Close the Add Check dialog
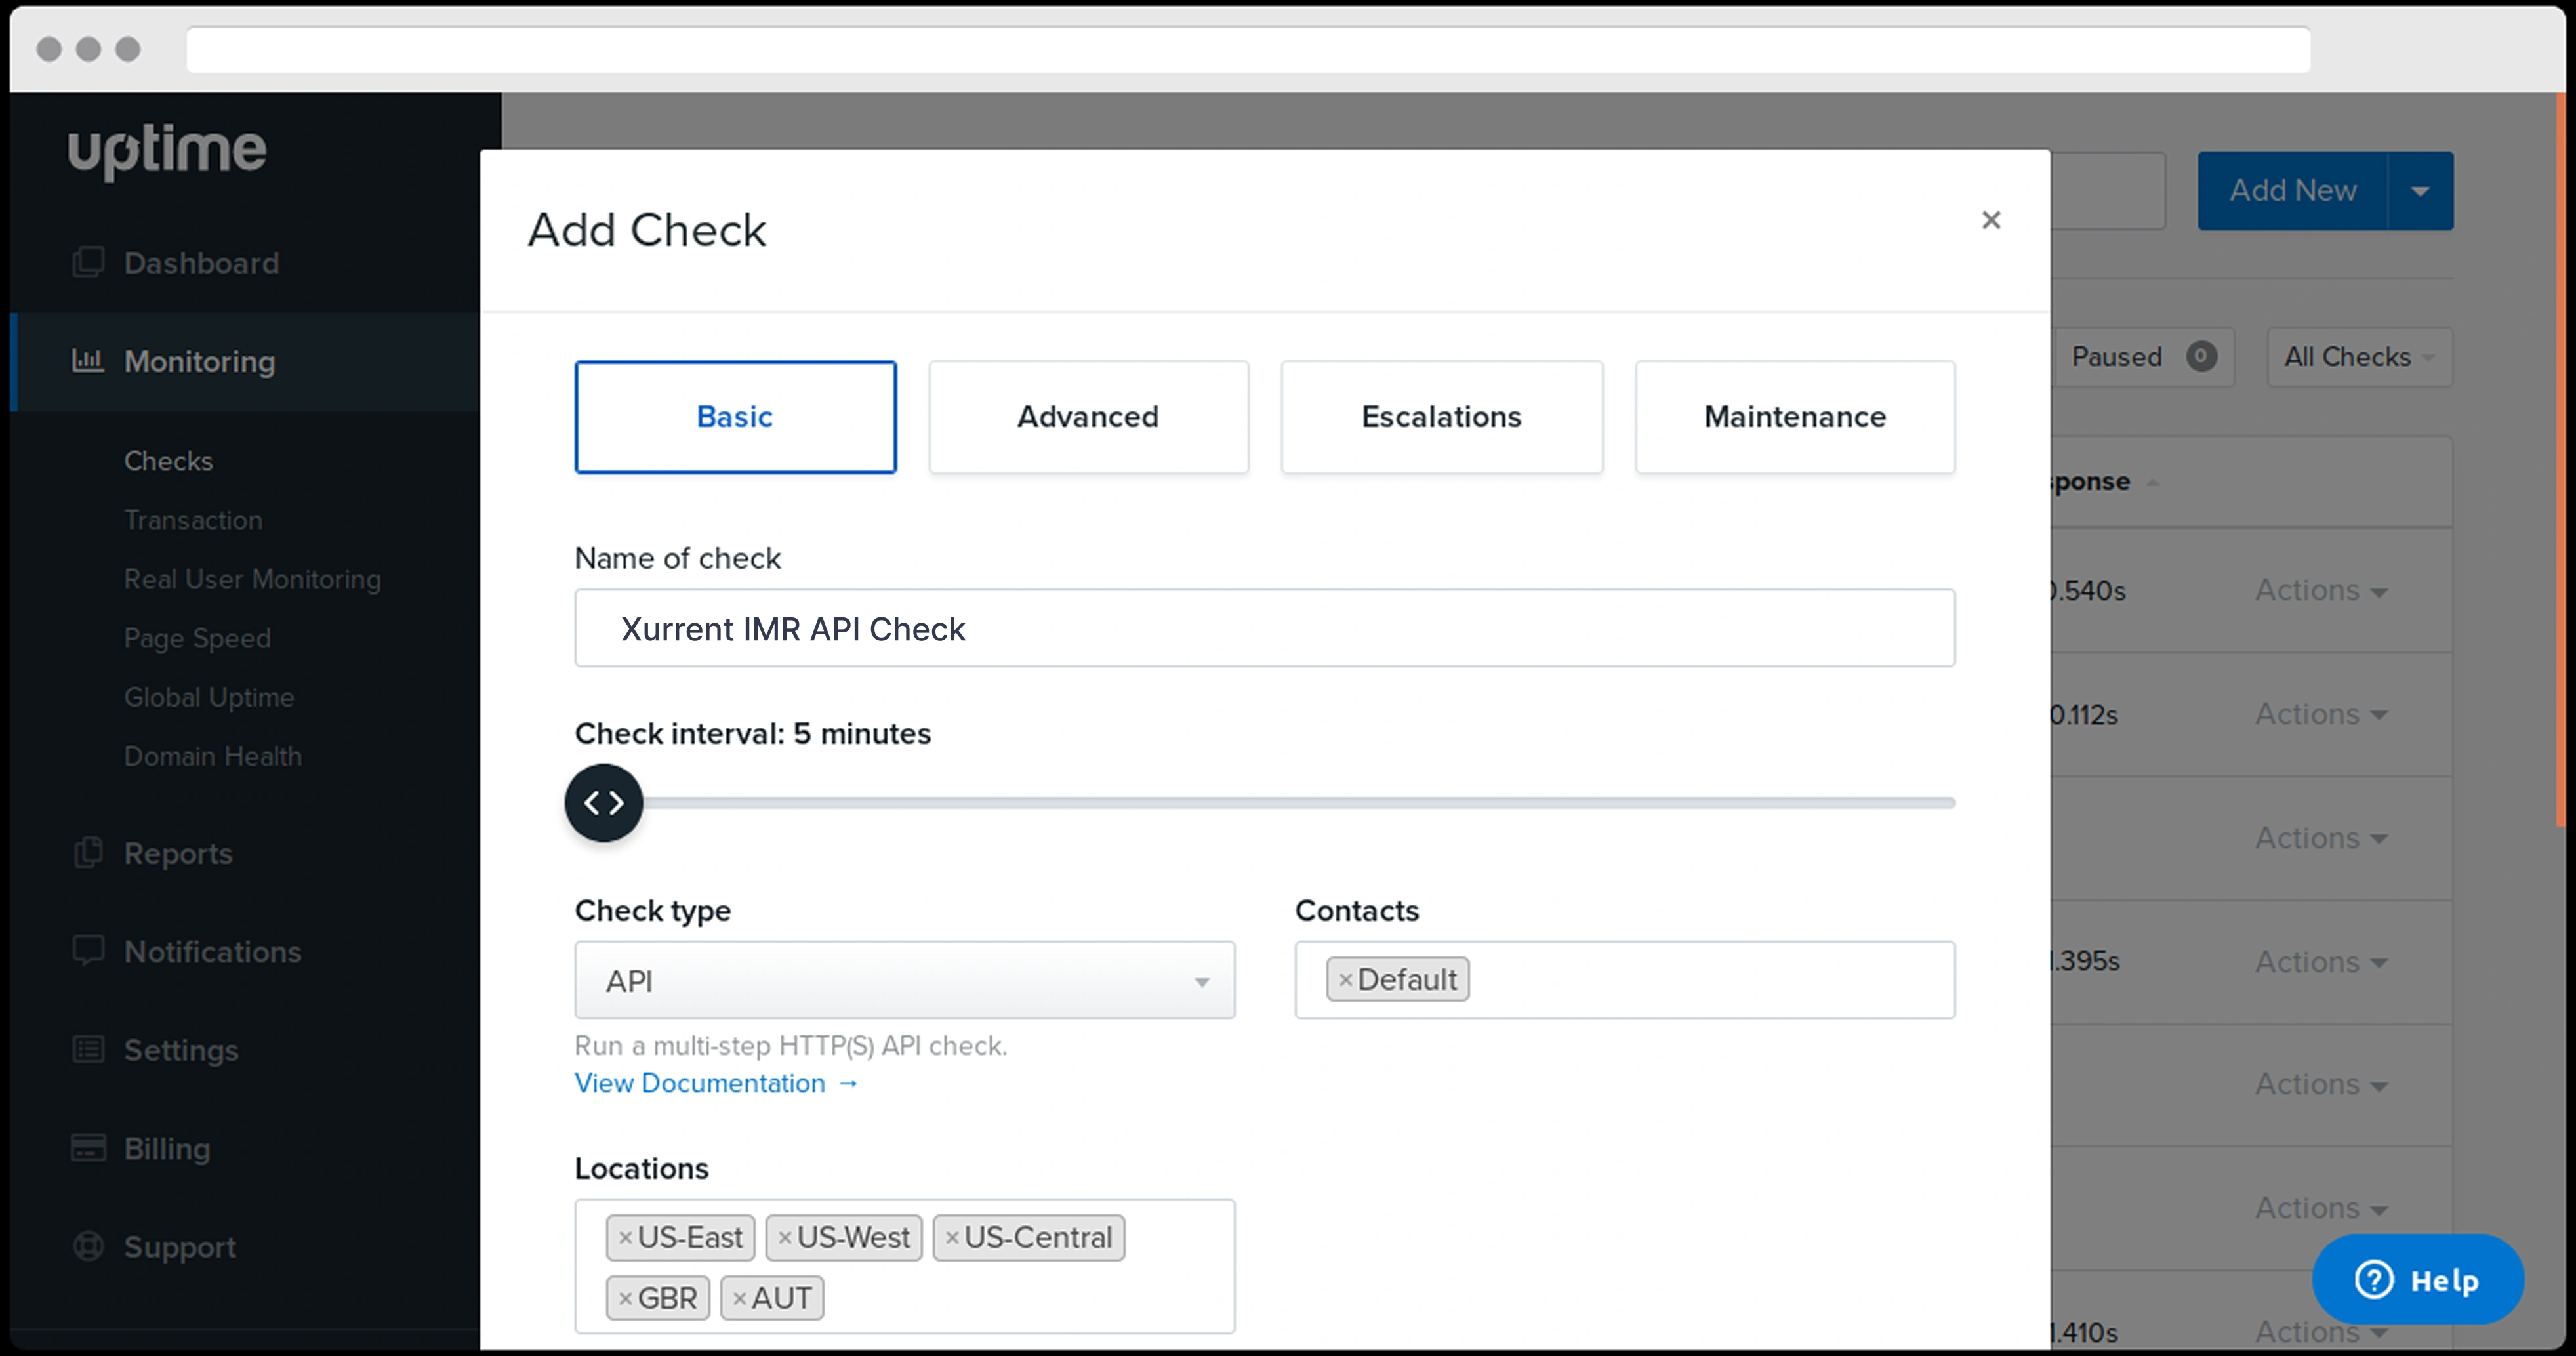The image size is (2576, 1356). (x=1990, y=220)
